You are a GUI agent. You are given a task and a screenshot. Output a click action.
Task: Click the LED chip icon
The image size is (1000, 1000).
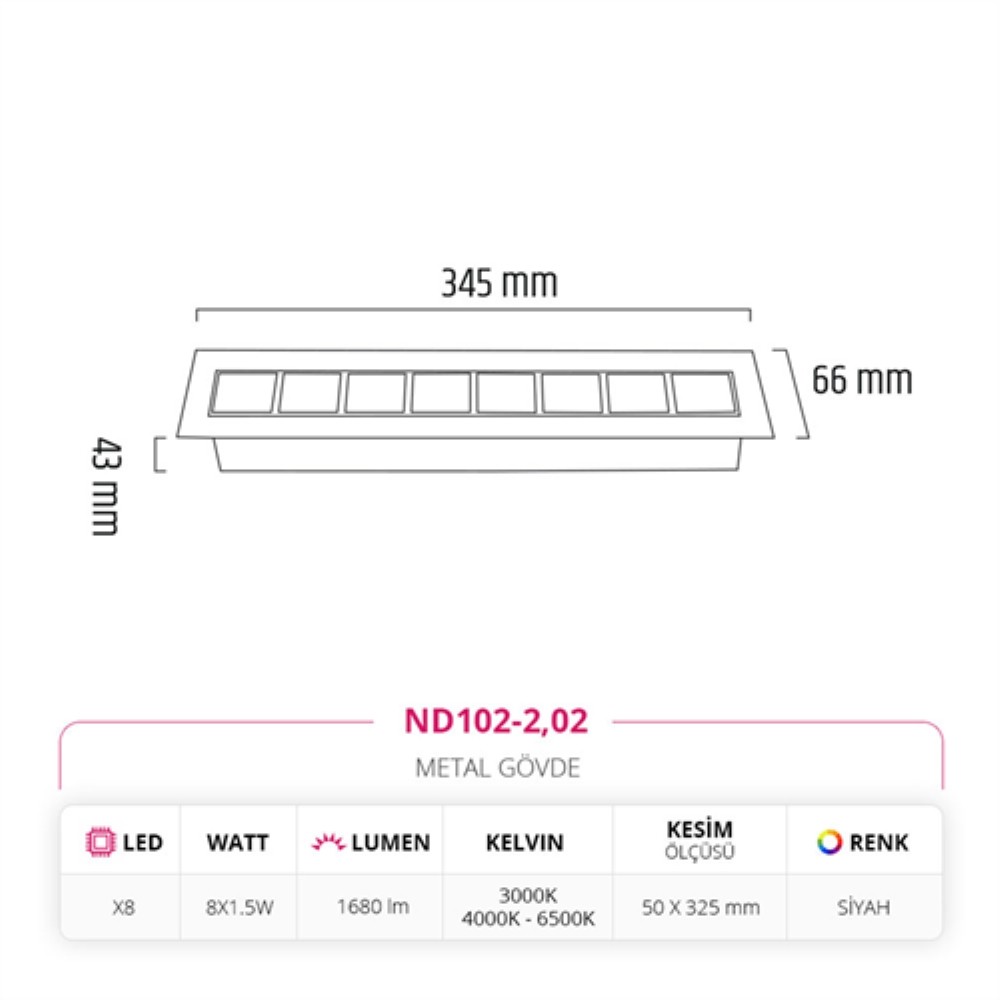[x=100, y=842]
